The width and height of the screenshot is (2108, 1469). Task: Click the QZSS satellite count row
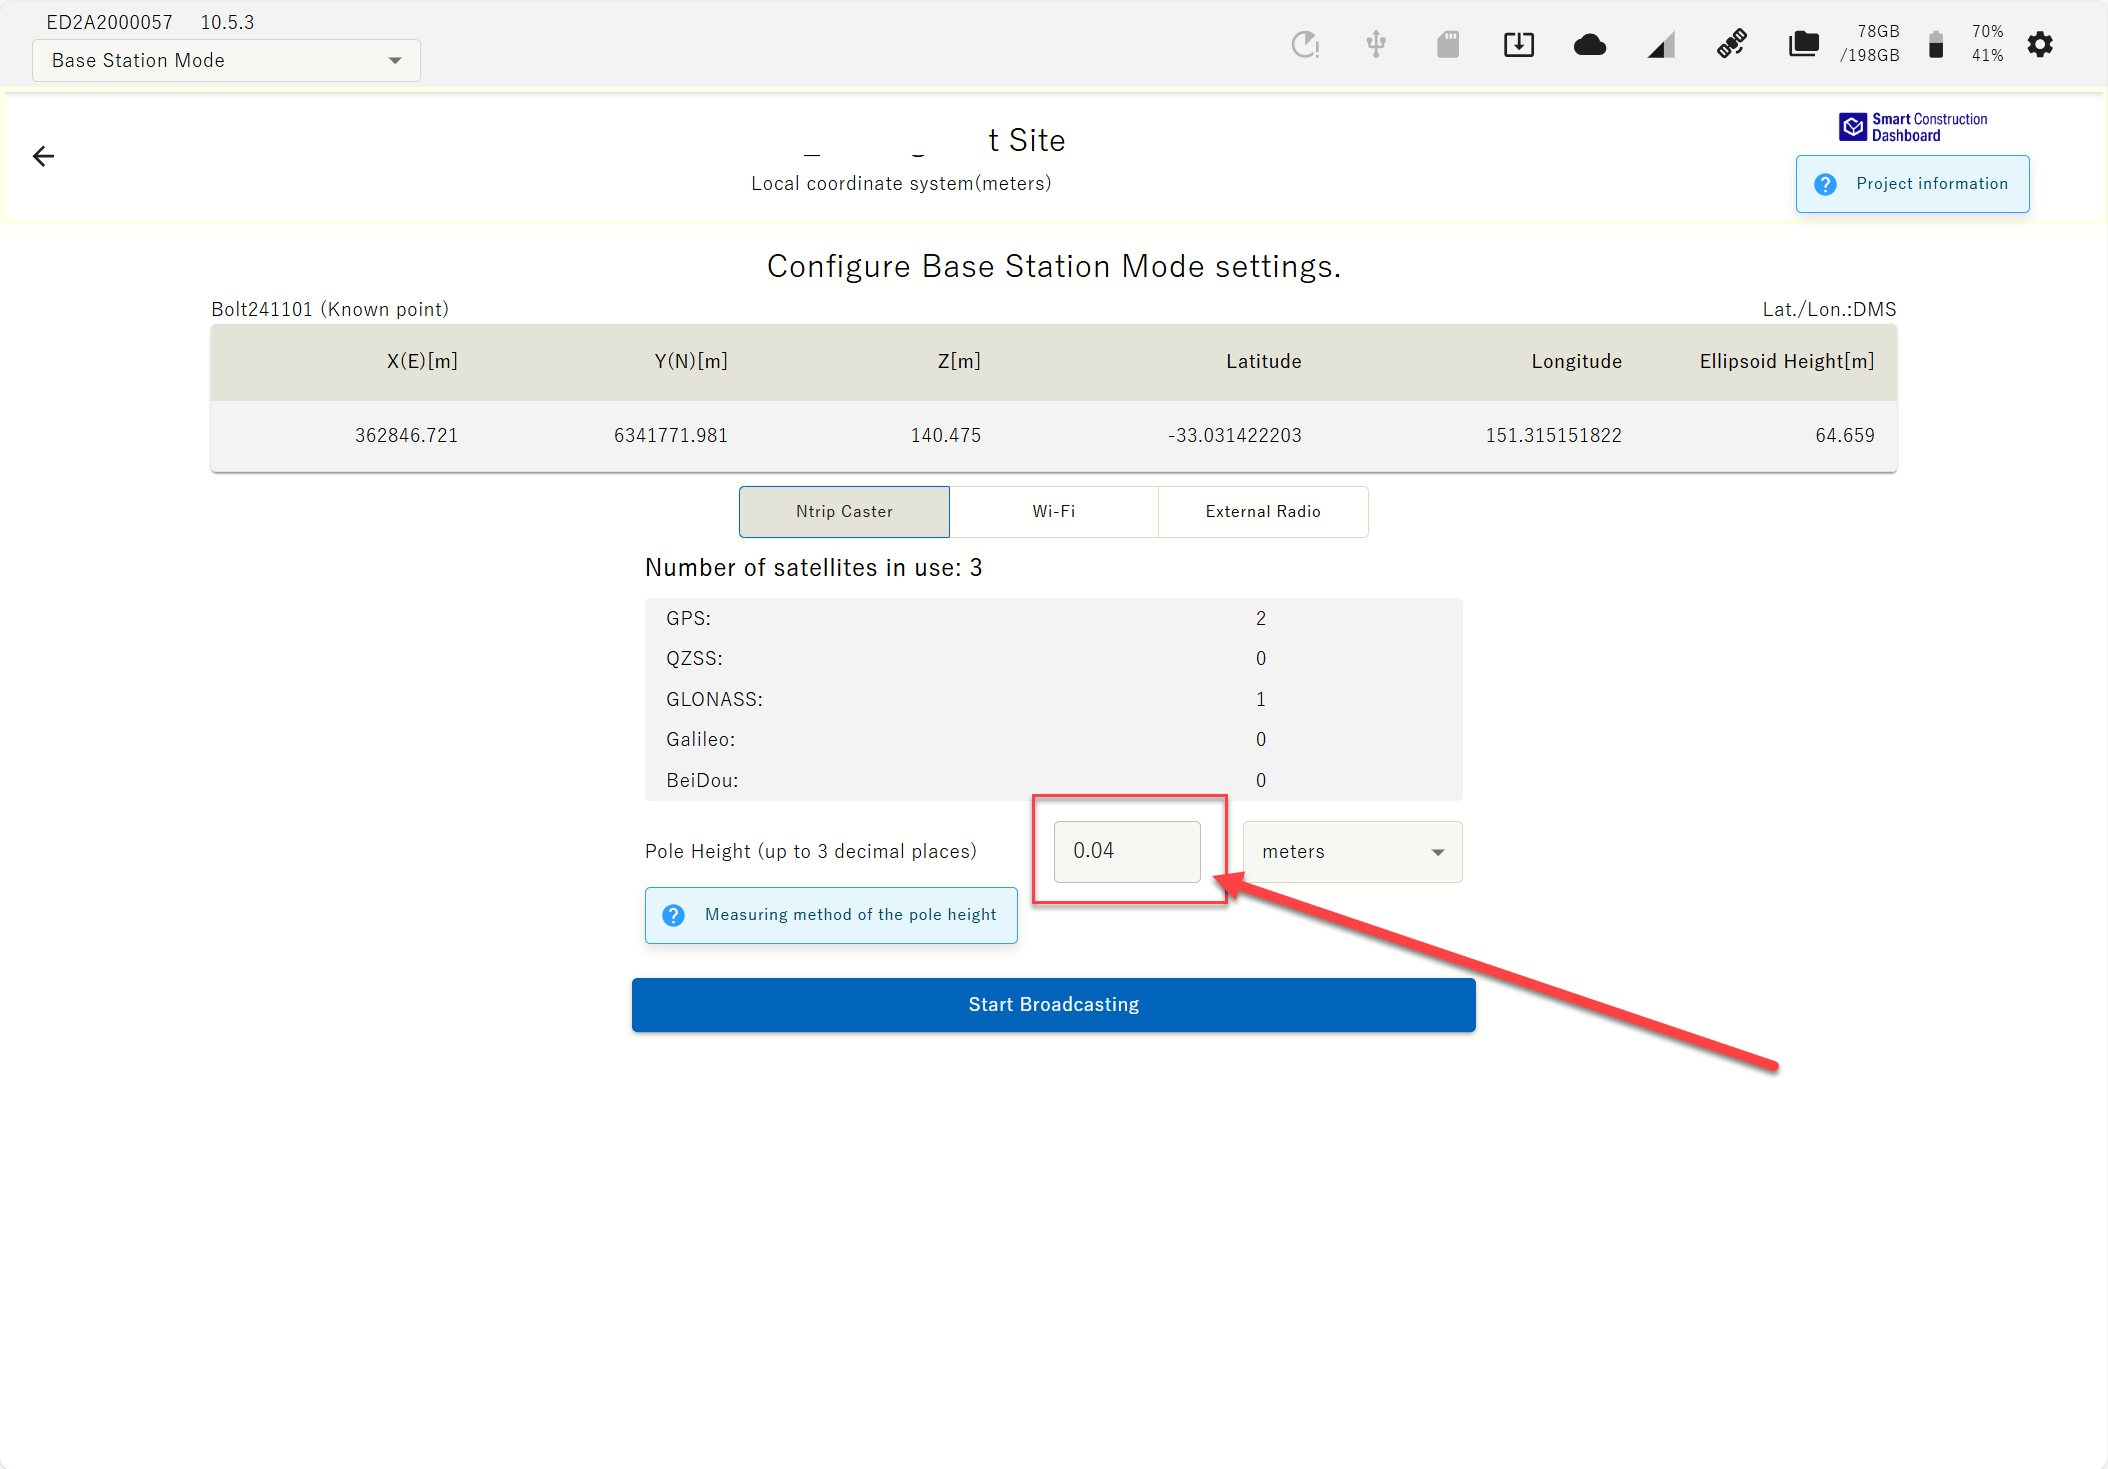point(1053,659)
